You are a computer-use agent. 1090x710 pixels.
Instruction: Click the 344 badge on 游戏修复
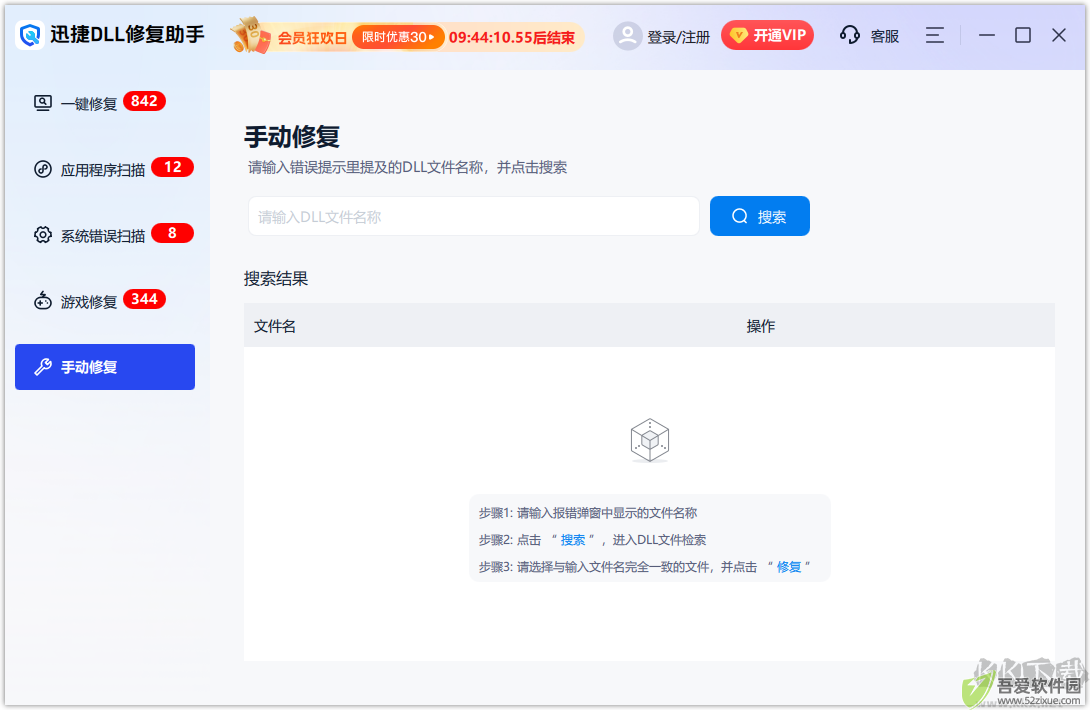tap(145, 299)
